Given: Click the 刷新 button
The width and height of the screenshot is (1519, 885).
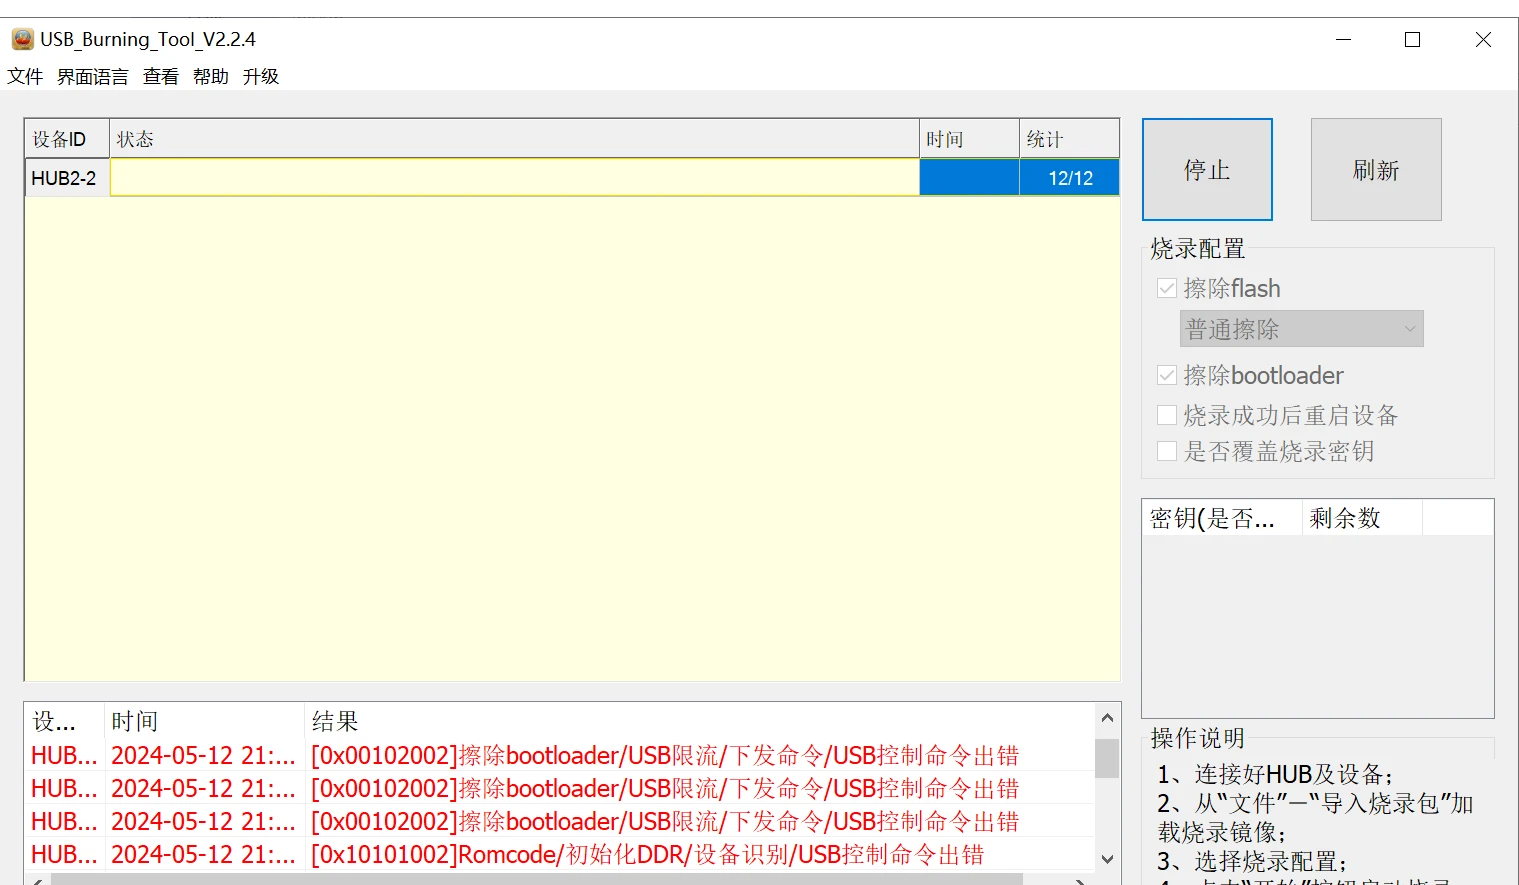Looking at the screenshot, I should point(1375,170).
